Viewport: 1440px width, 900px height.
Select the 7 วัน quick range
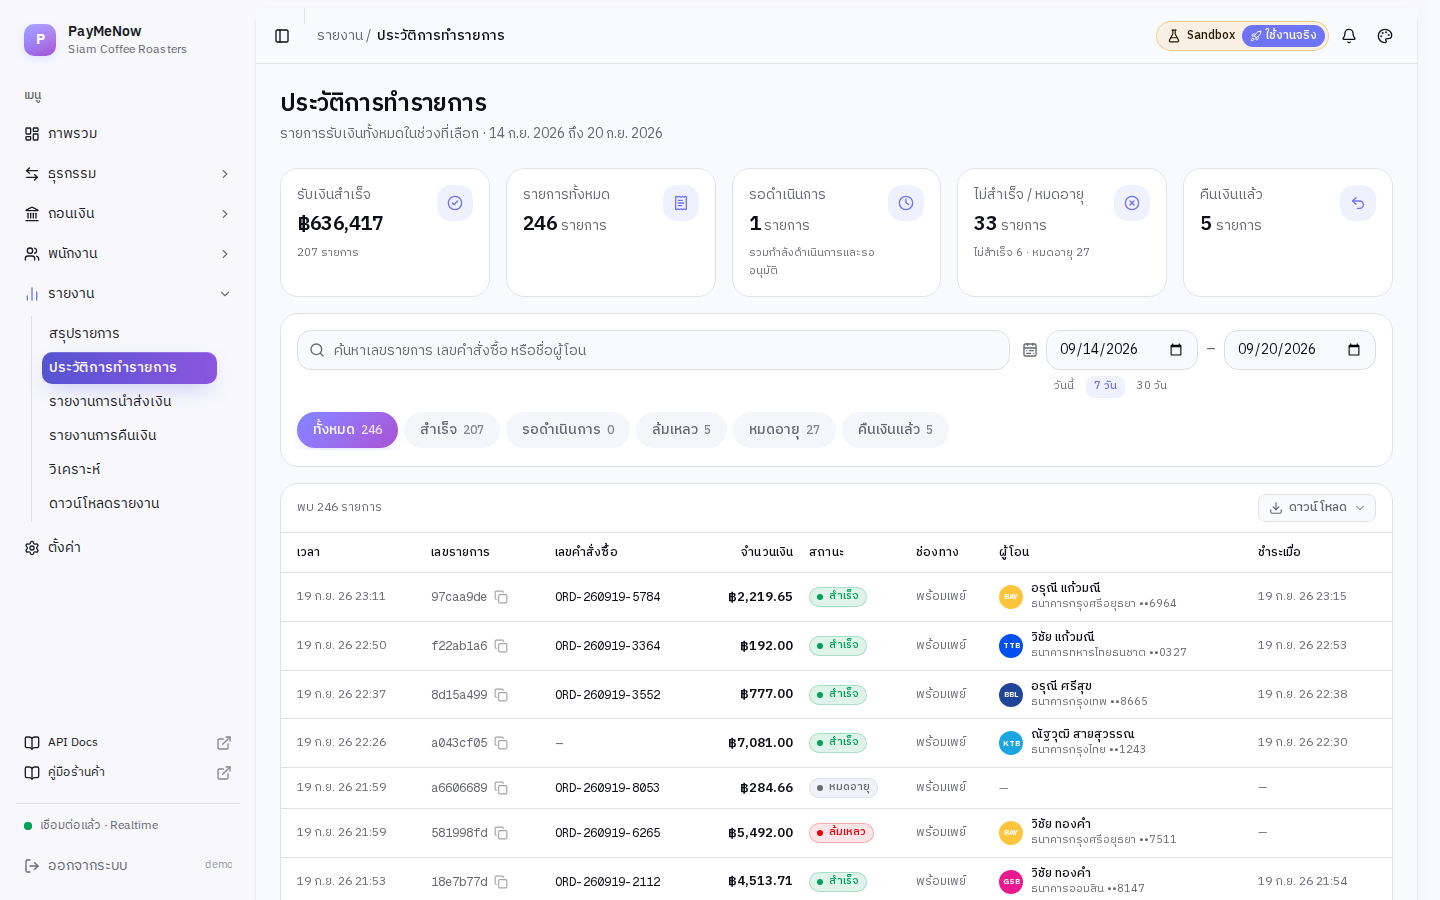1105,385
